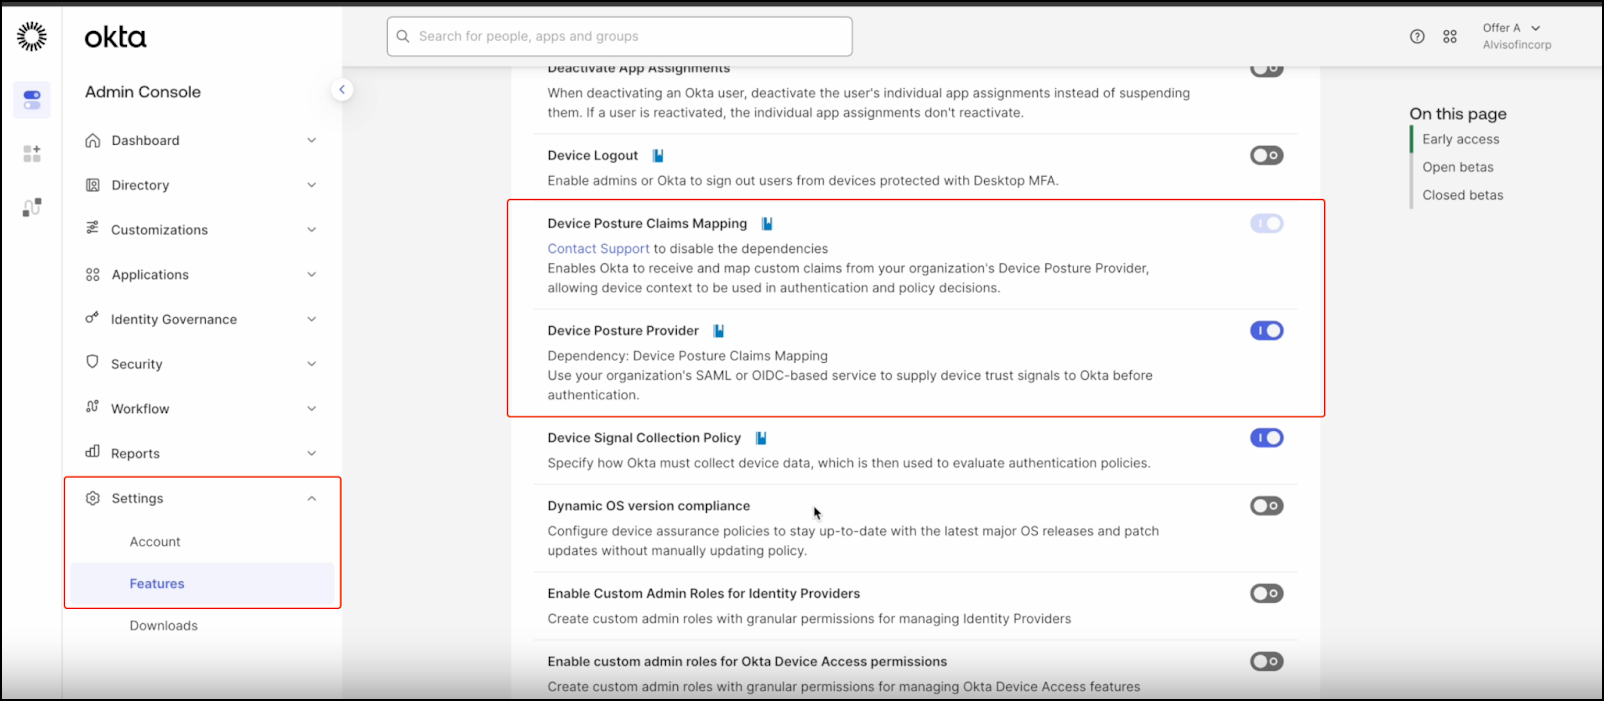This screenshot has height=701, width=1604.
Task: Disable the Device Posture Provider toggle
Action: tap(1267, 331)
